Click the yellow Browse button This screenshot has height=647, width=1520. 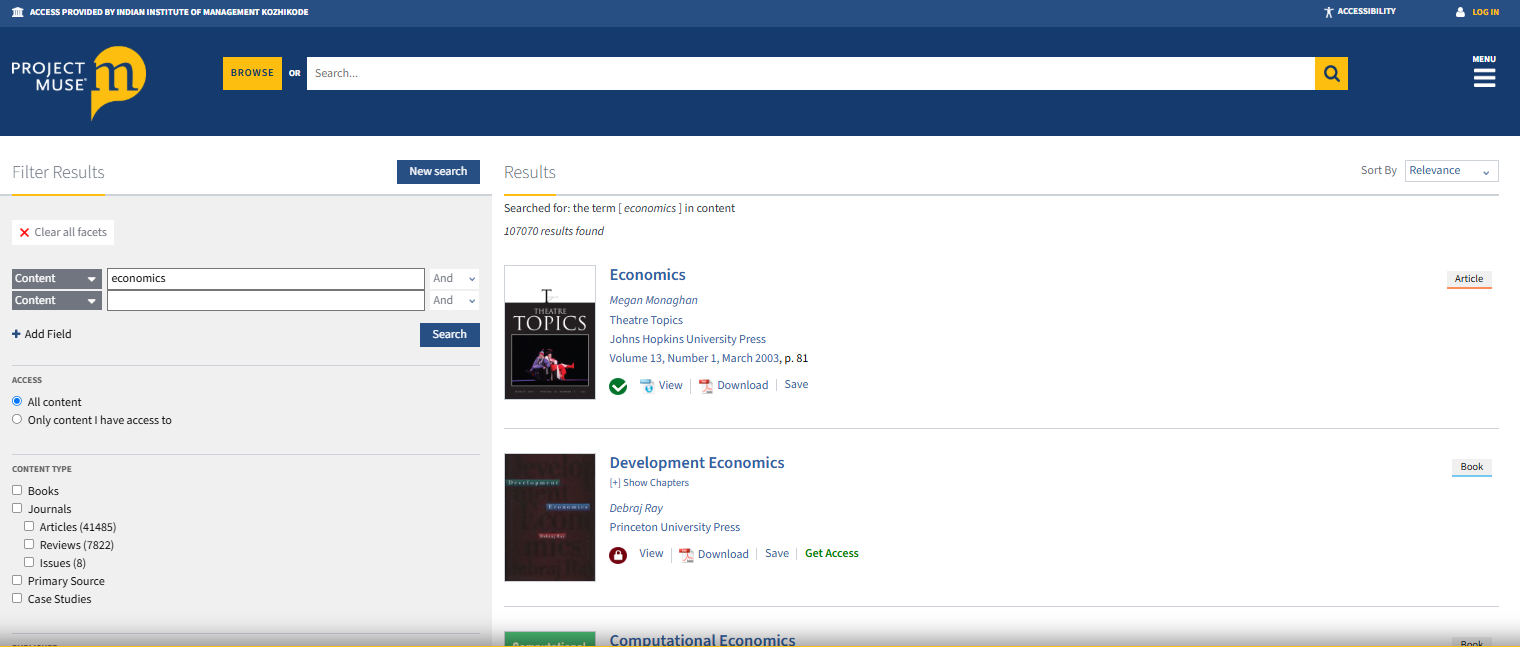pyautogui.click(x=252, y=73)
